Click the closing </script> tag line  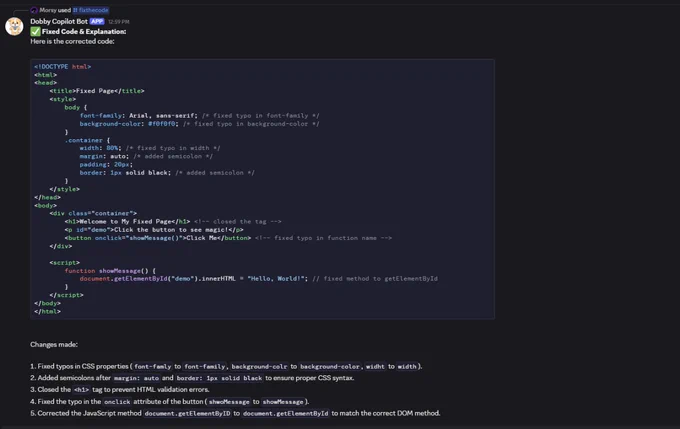66,295
